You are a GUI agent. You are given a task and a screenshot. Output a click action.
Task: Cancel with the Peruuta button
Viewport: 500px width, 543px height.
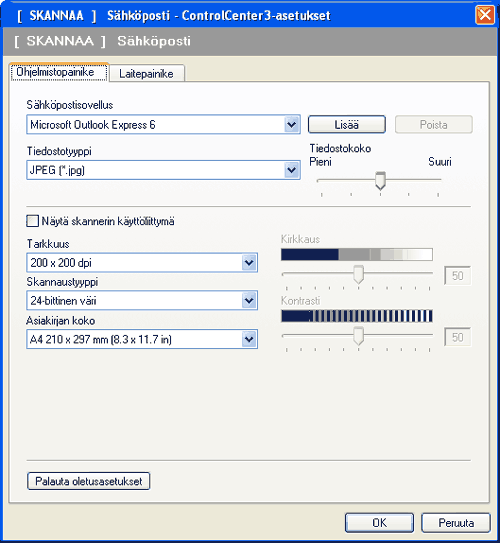(456, 523)
